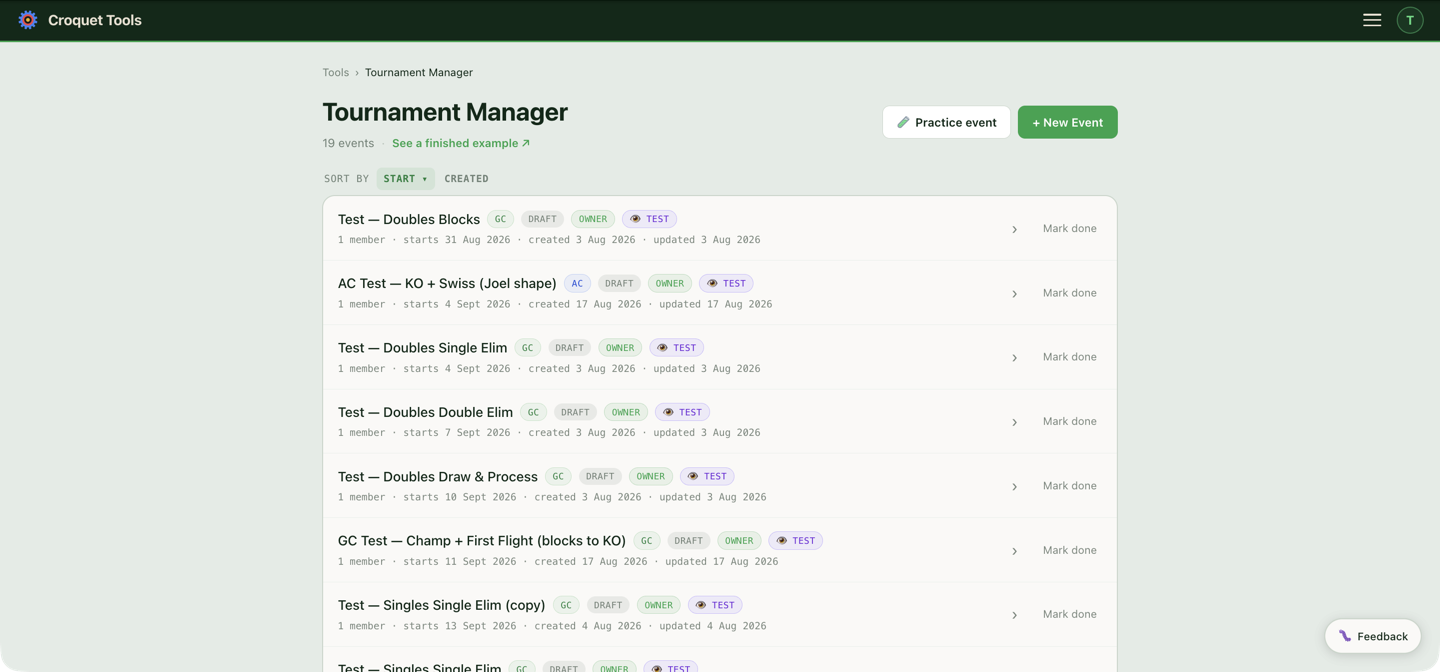Go to Tools breadcrumb
Image resolution: width=1440 pixels, height=672 pixels.
pos(335,72)
